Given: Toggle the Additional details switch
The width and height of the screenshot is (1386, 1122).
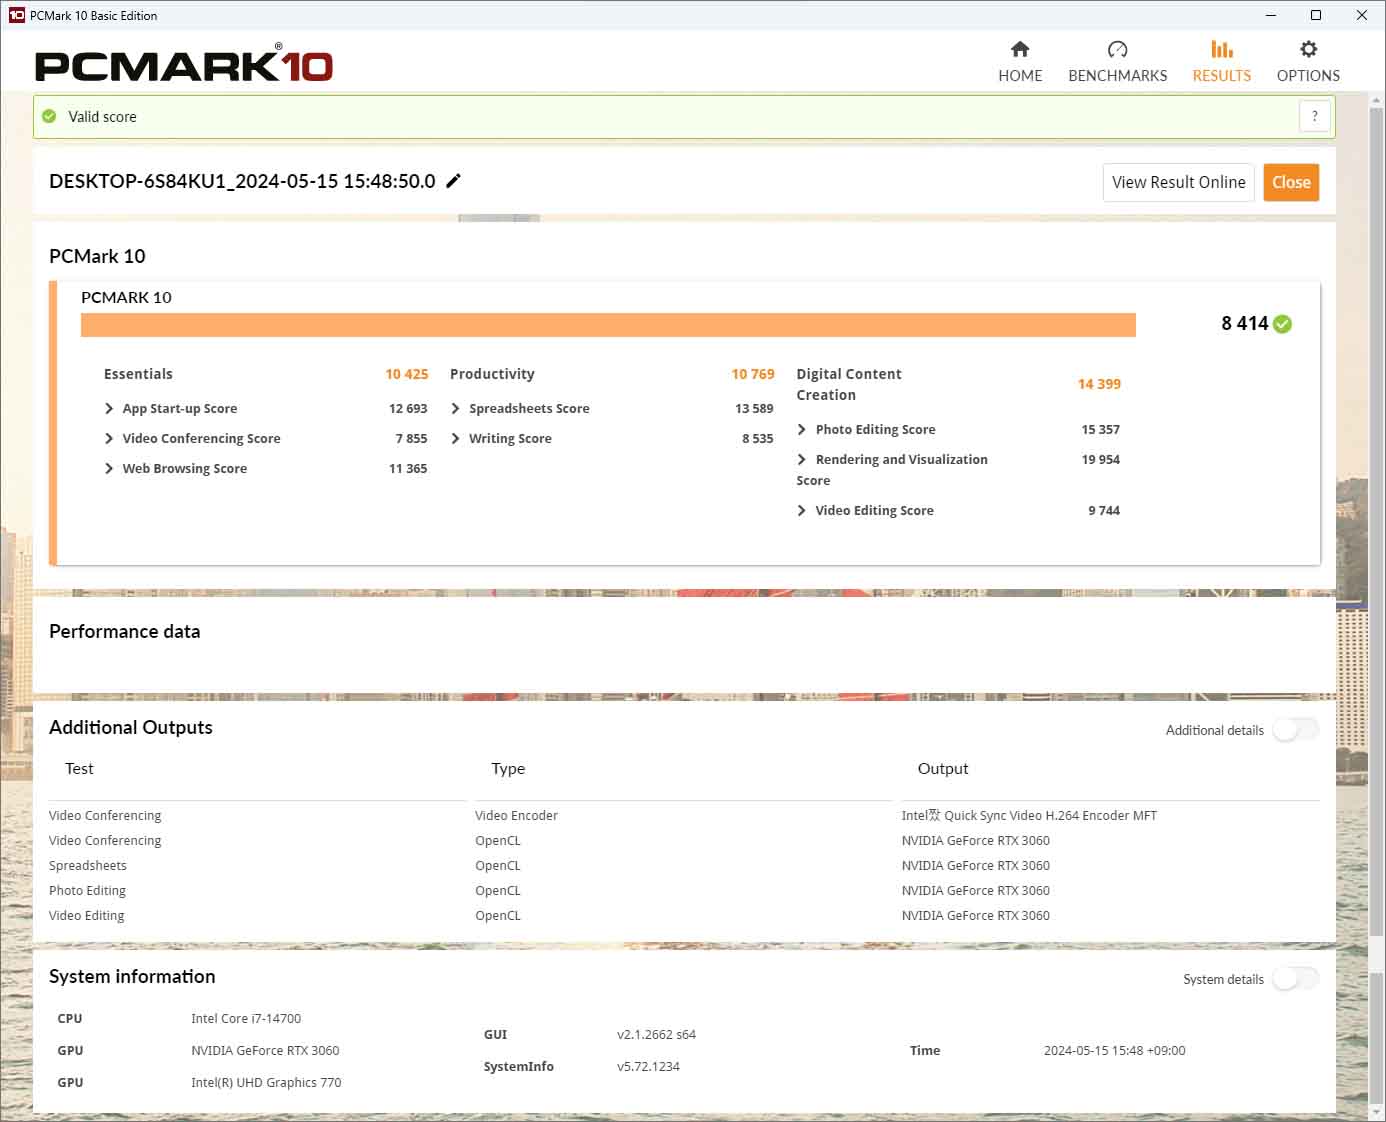Looking at the screenshot, I should (1295, 730).
